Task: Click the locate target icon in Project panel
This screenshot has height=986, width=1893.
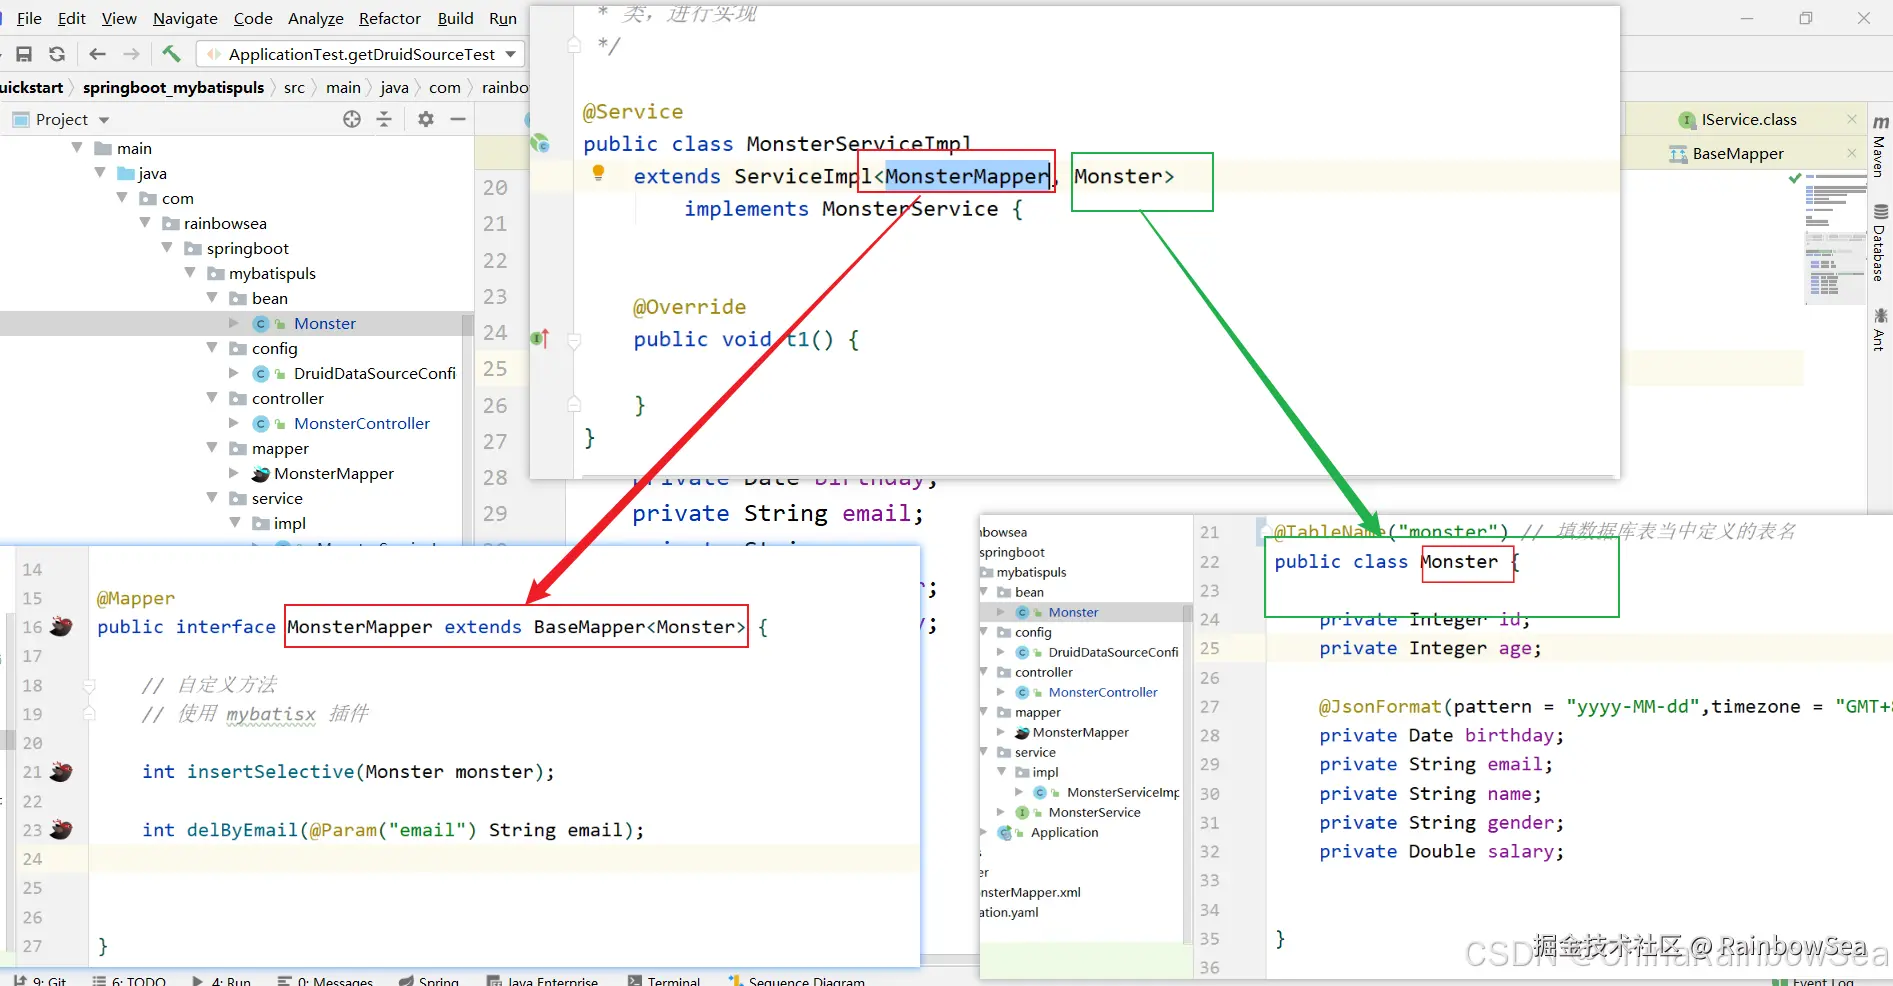Action: (x=352, y=119)
